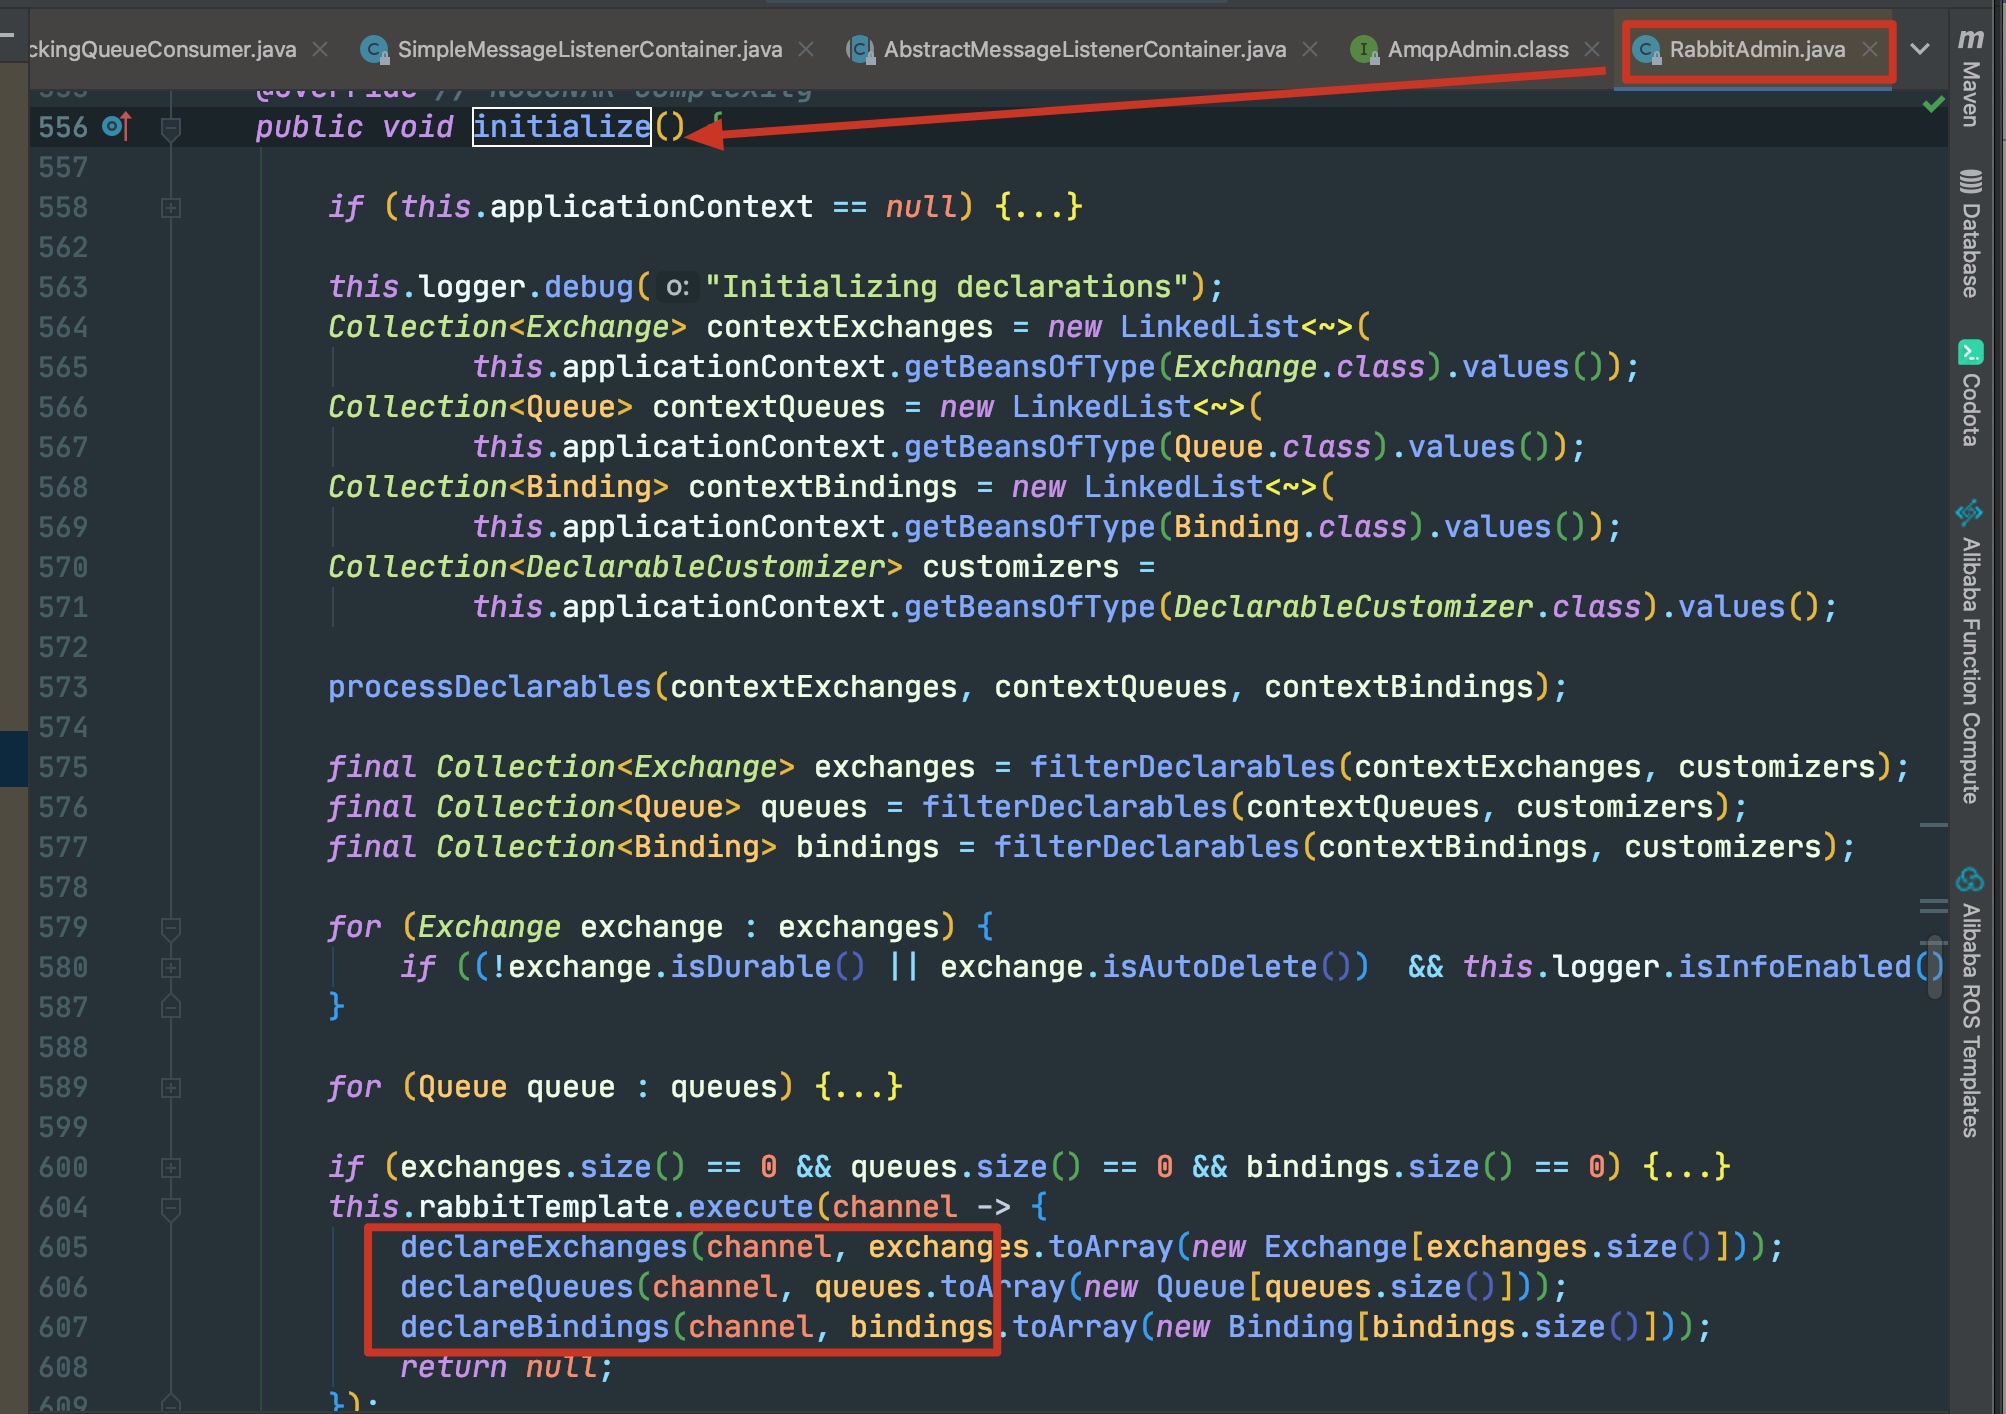Collapse the initialize method at line 556
Viewport: 2006px width, 1414px height.
click(x=171, y=128)
